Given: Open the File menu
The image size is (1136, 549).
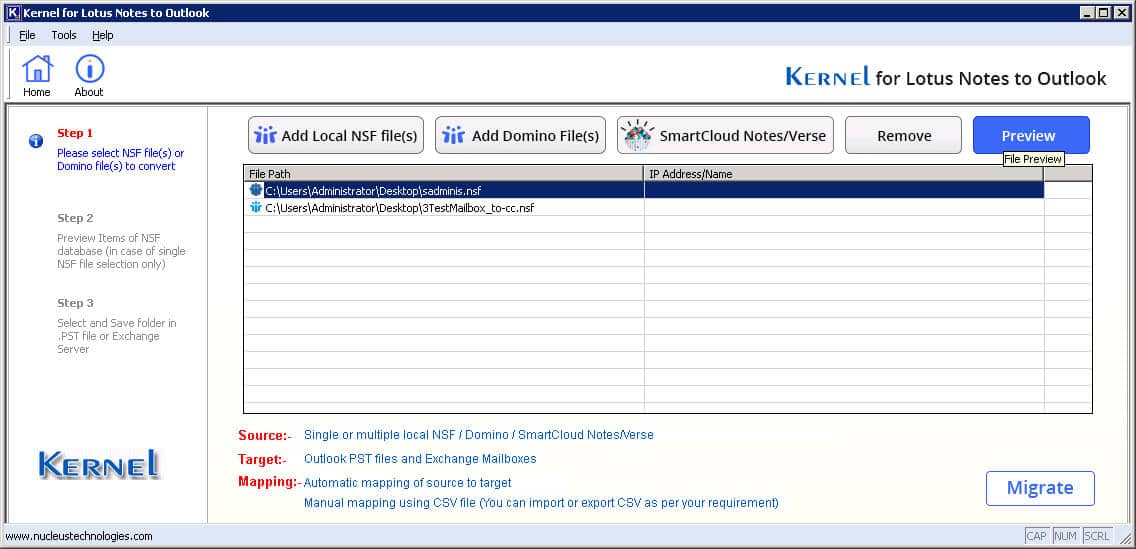Looking at the screenshot, I should point(27,35).
